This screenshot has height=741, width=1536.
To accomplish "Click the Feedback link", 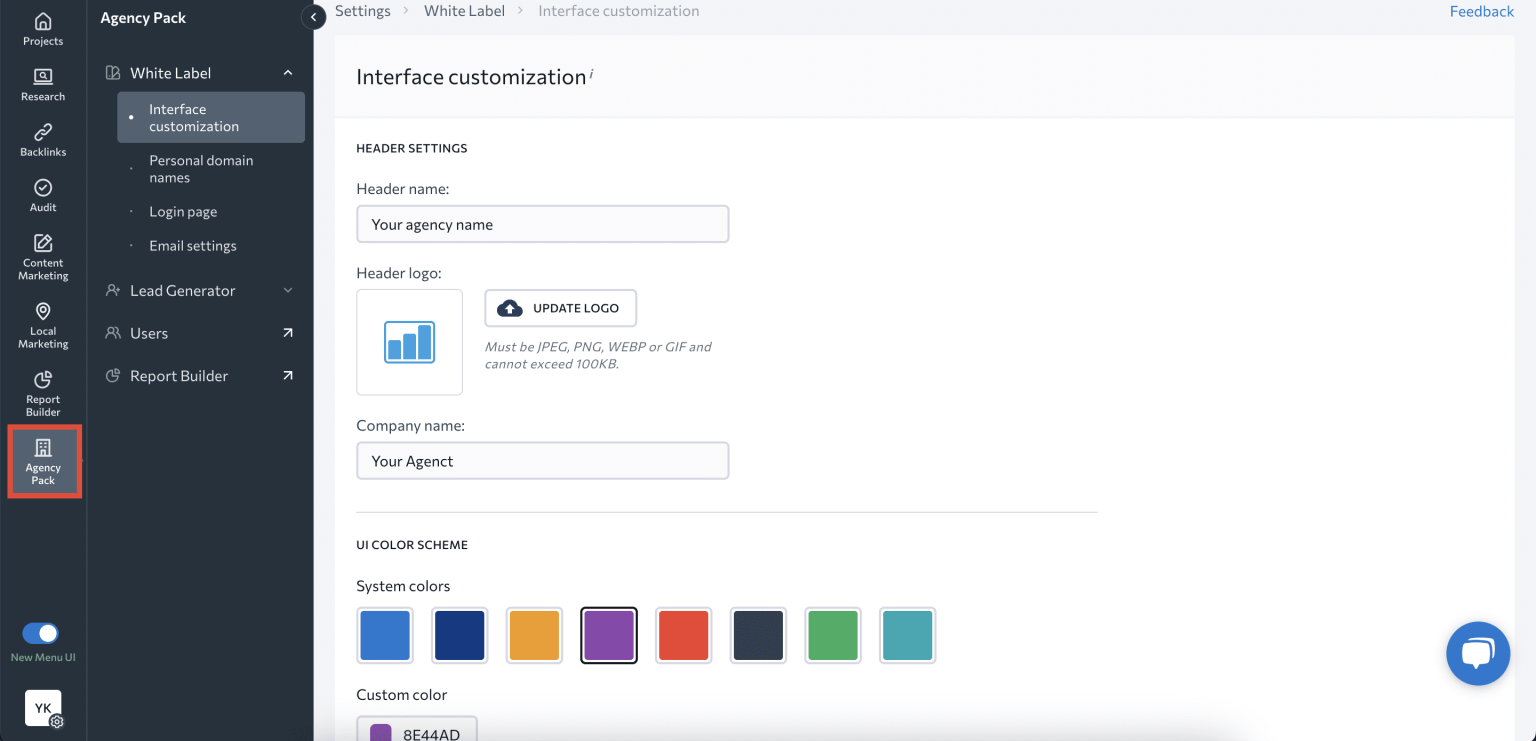I will 1481,11.
